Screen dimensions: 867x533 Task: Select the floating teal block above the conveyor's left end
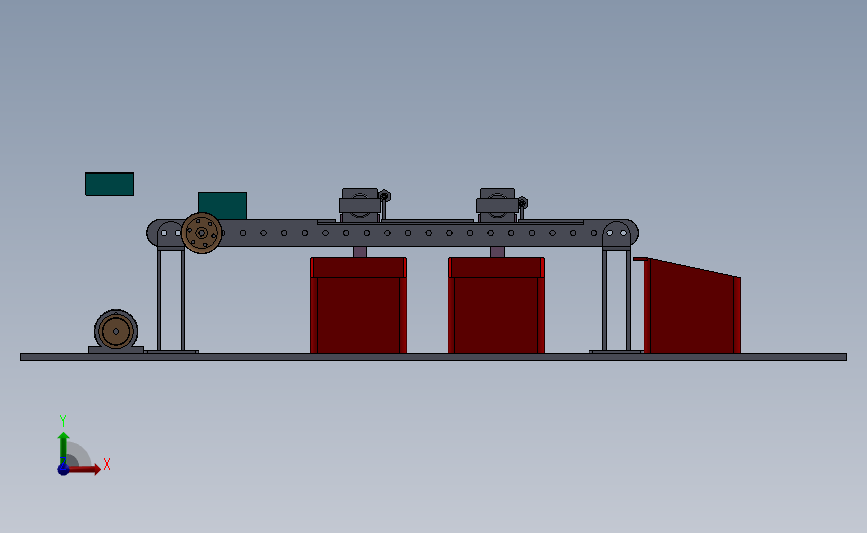[x=109, y=184]
